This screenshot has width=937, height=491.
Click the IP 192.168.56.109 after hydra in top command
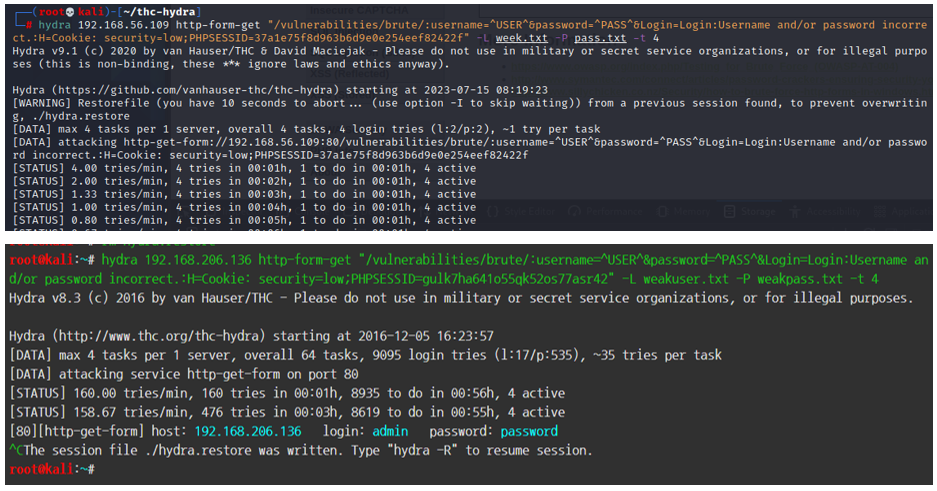click(124, 25)
